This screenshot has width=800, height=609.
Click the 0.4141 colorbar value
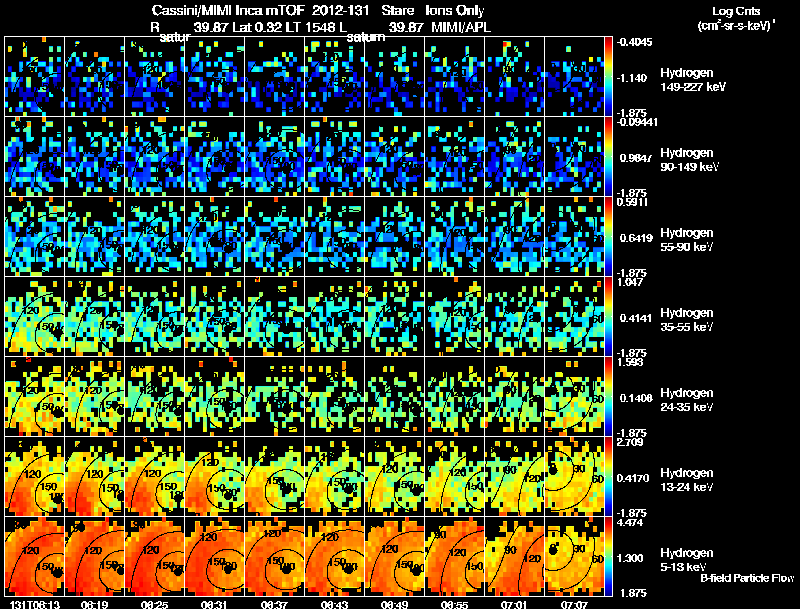pos(636,318)
